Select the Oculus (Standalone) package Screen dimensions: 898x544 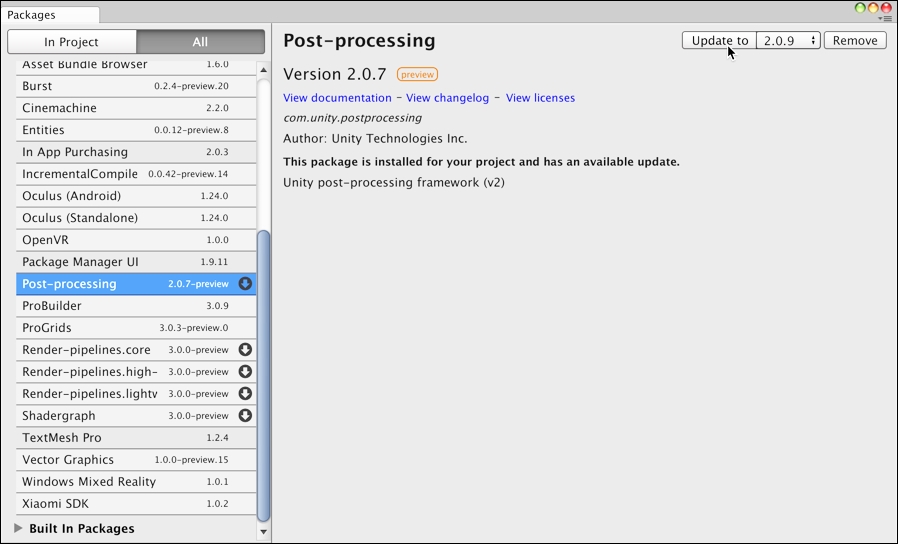pyautogui.click(x=136, y=218)
